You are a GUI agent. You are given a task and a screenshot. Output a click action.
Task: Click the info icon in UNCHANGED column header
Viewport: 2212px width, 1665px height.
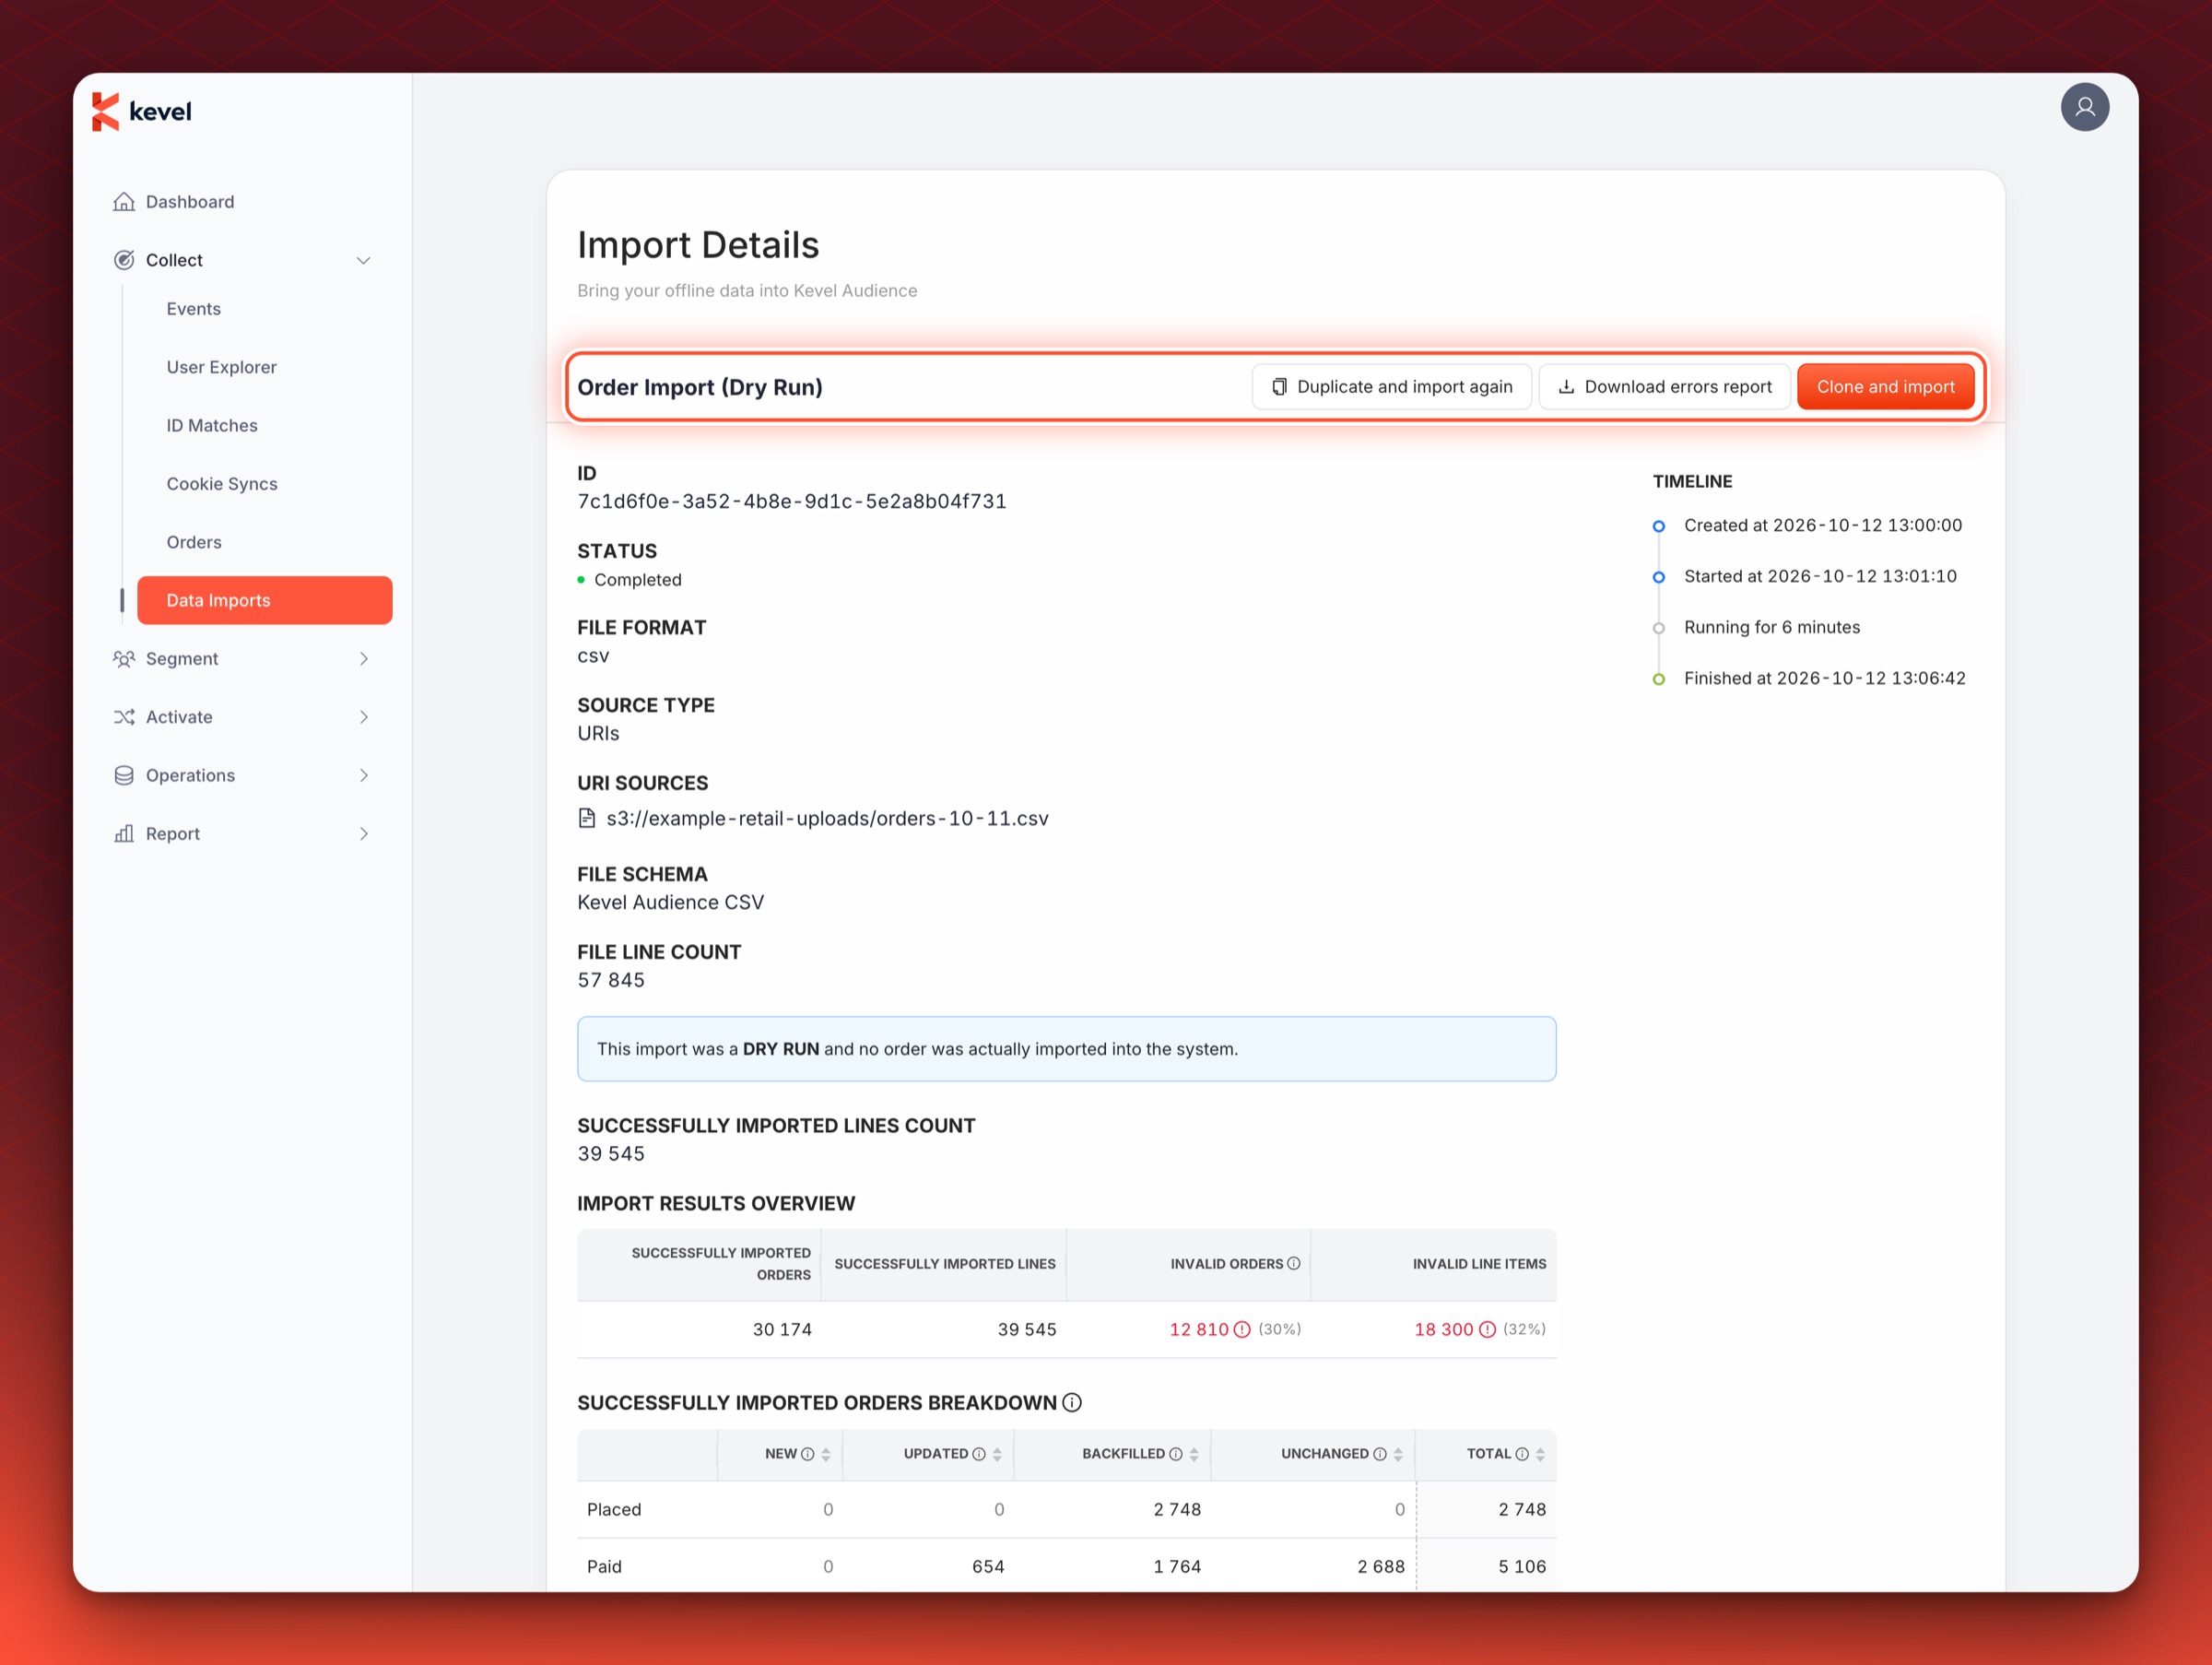coord(1379,1454)
